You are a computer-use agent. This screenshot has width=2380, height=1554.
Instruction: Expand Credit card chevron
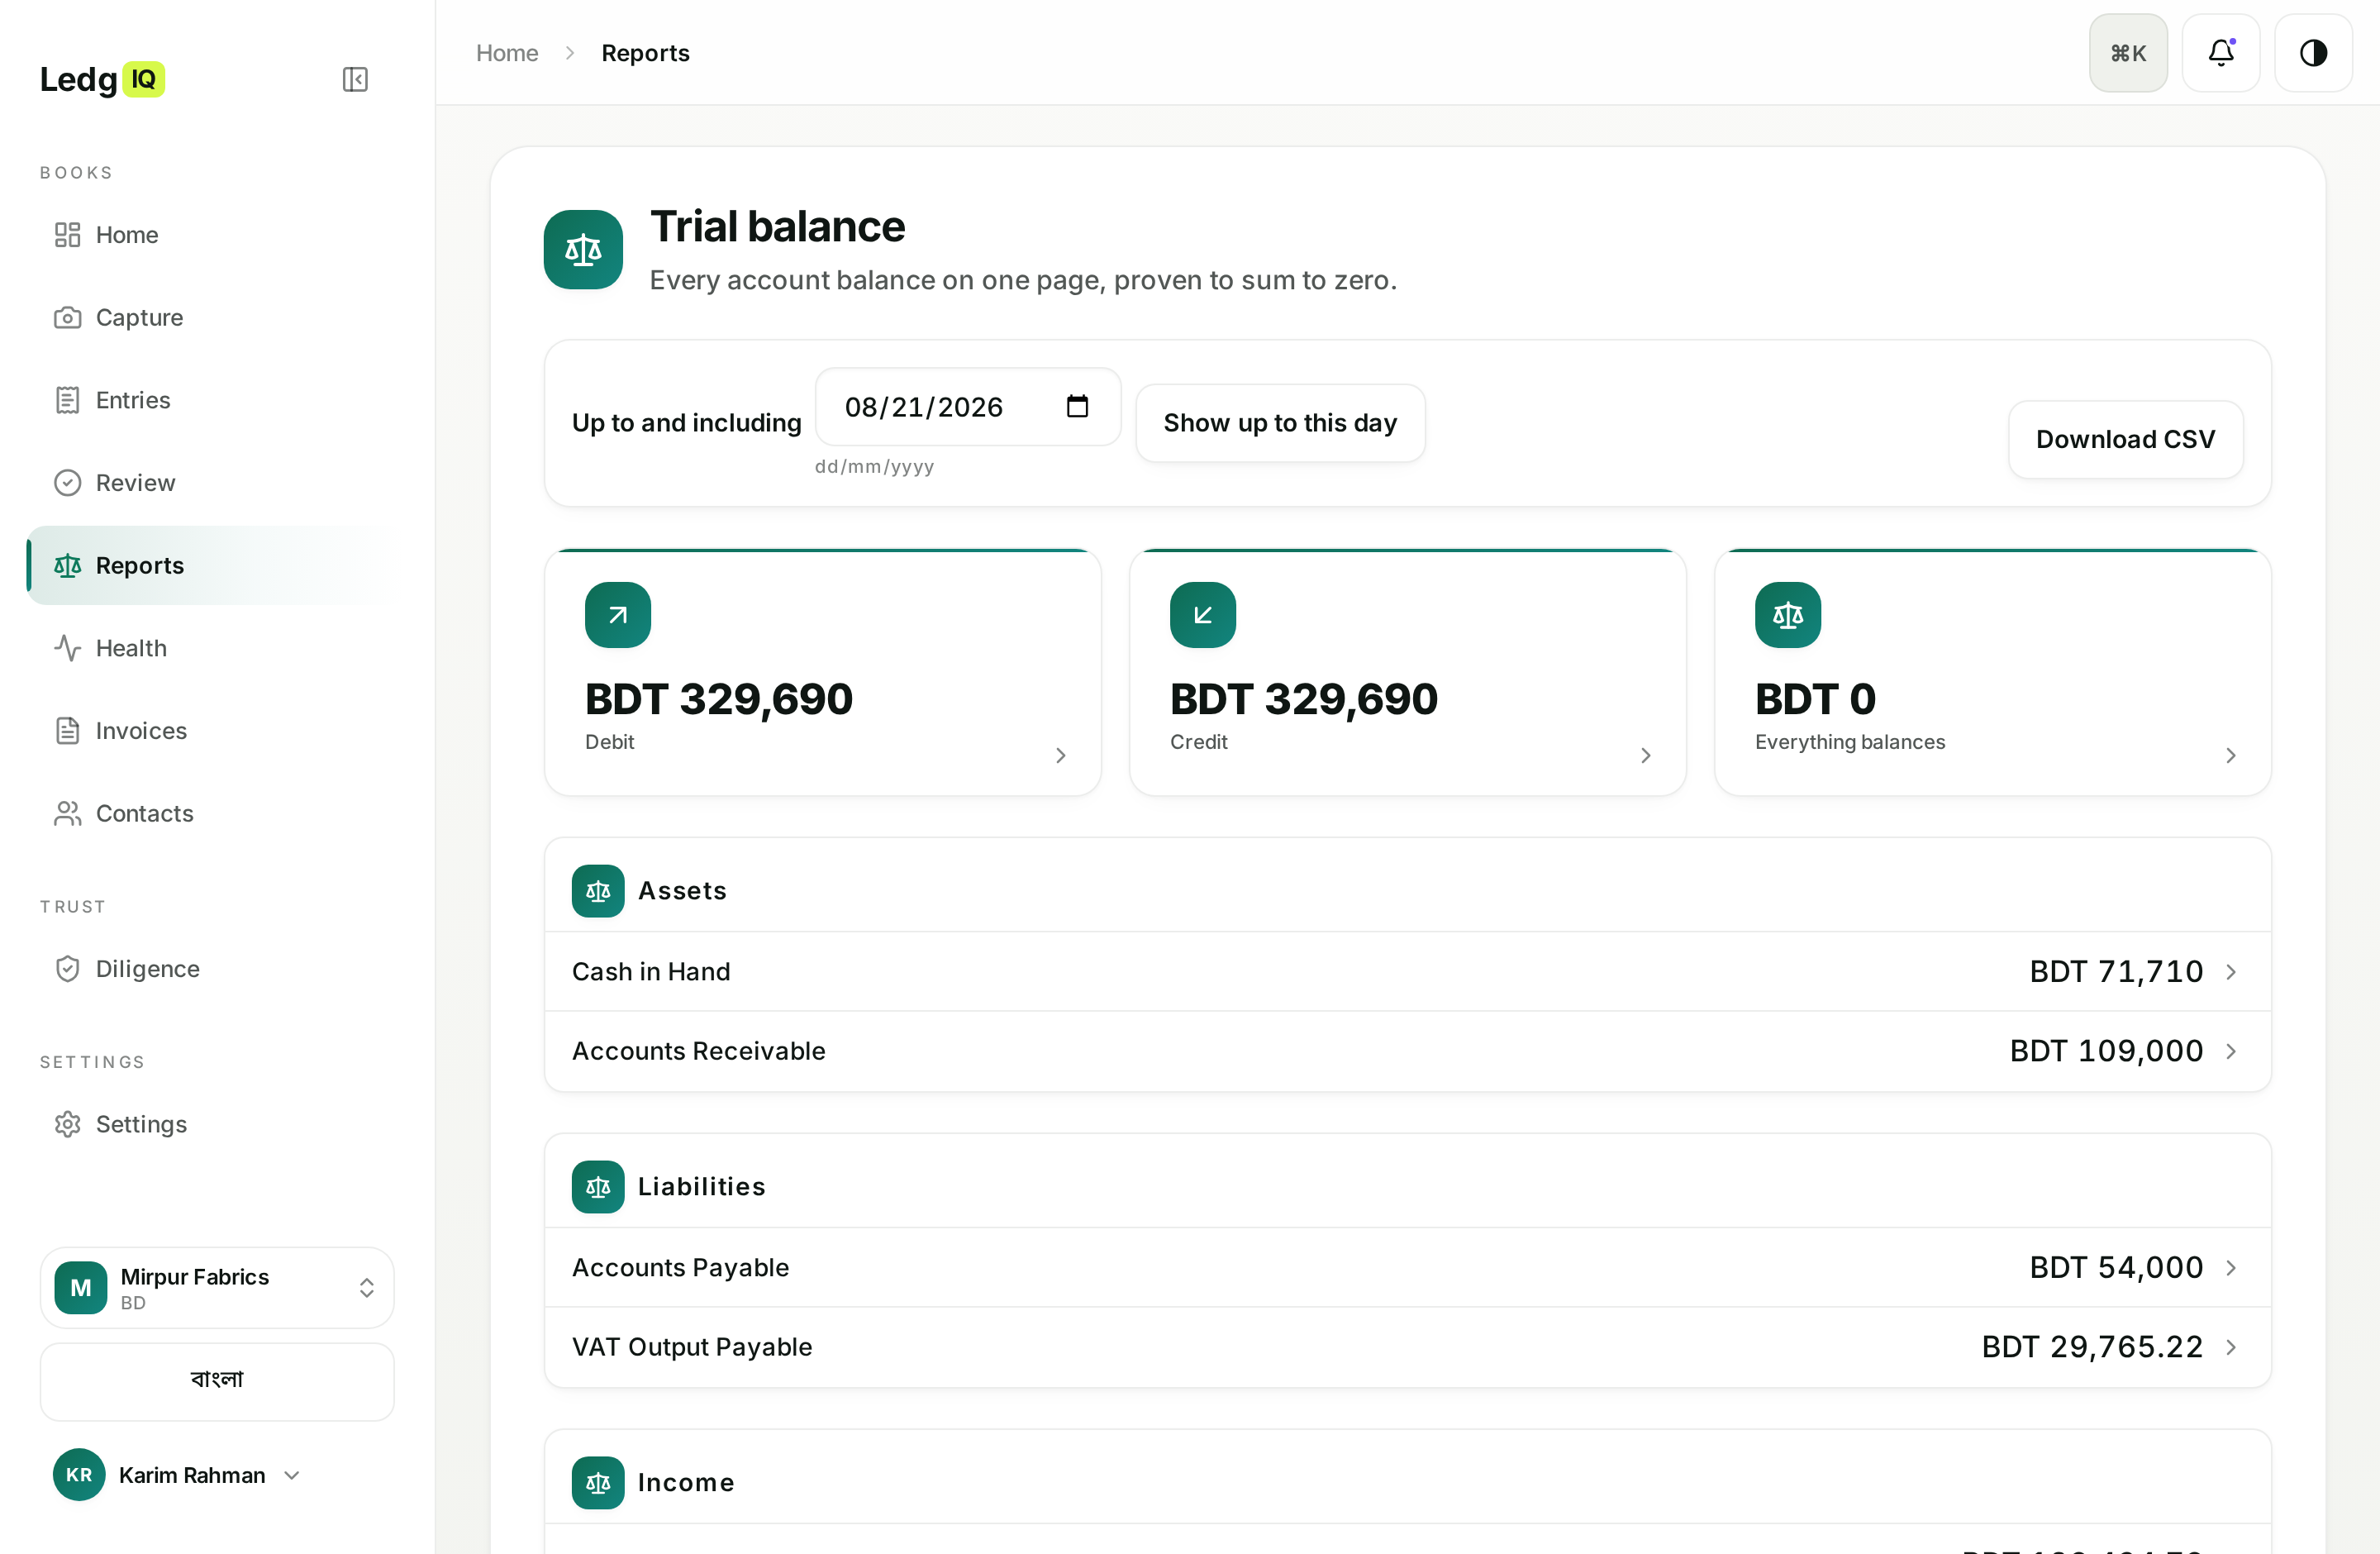coord(1646,756)
